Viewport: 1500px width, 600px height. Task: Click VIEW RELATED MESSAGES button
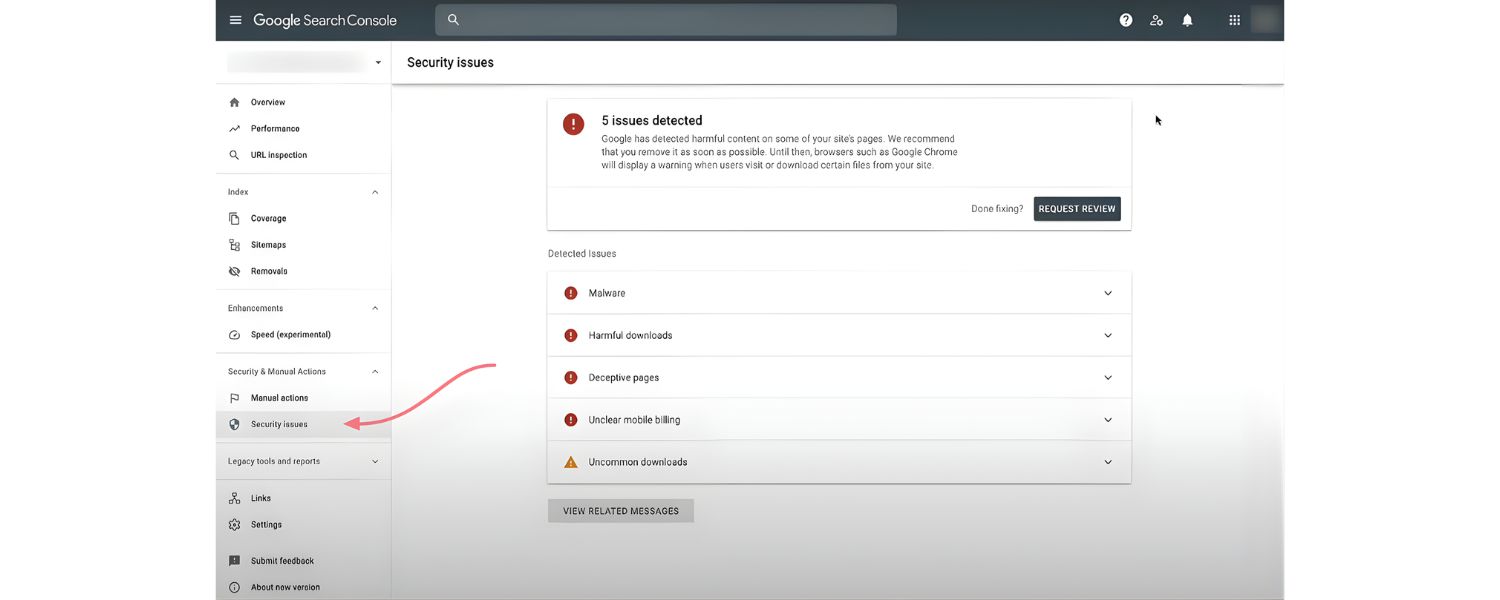620,510
